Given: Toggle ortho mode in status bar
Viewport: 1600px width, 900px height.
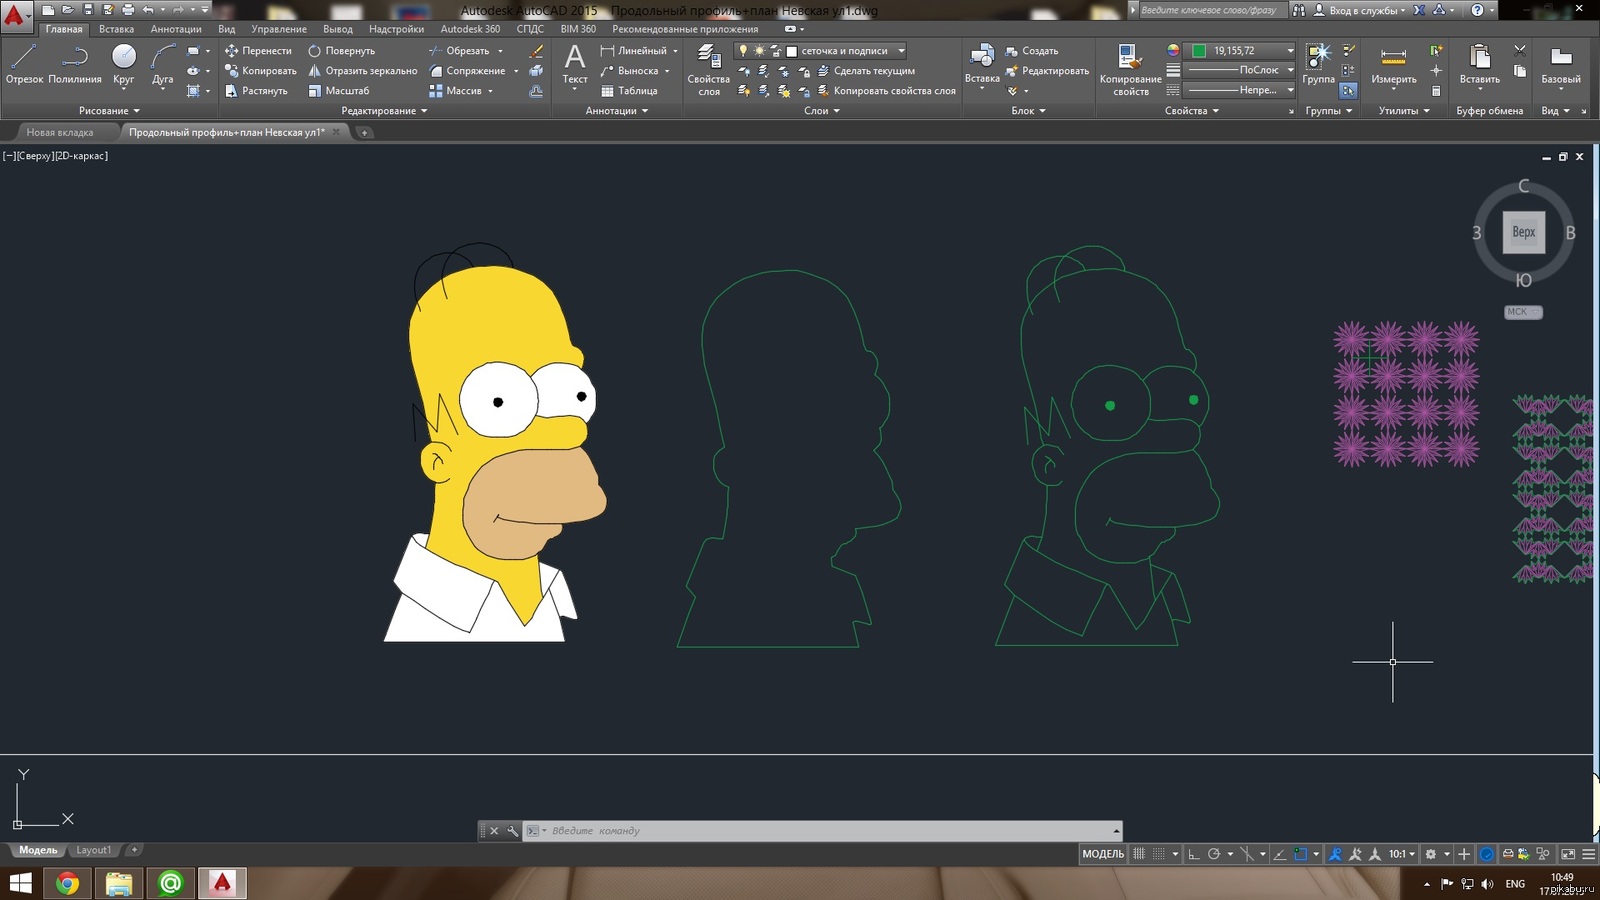Looking at the screenshot, I should pos(1194,854).
